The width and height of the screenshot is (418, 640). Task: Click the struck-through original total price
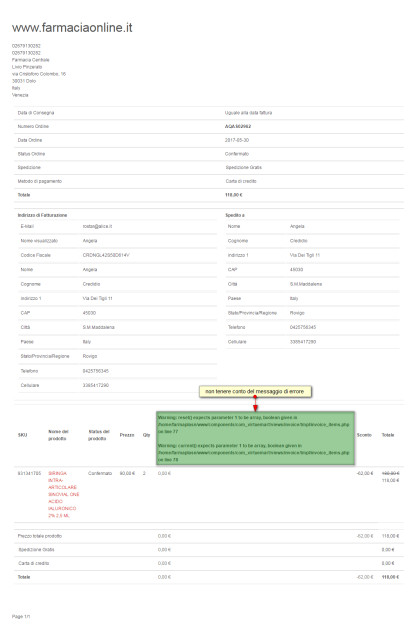[x=390, y=473]
